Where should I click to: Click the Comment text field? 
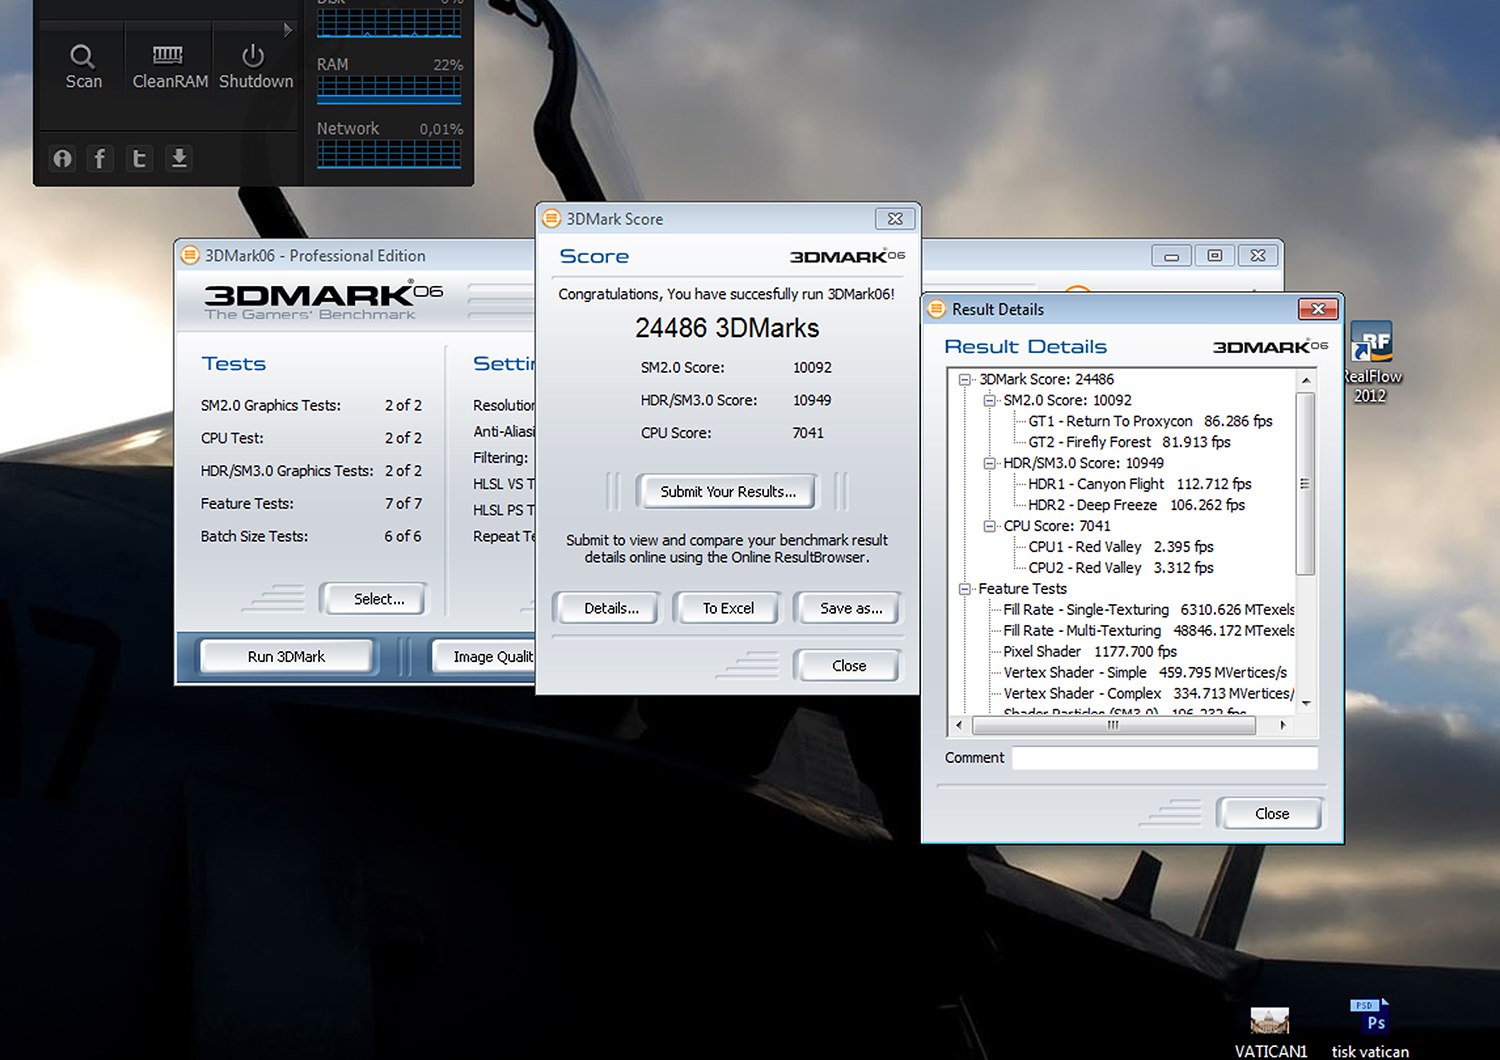click(1165, 758)
